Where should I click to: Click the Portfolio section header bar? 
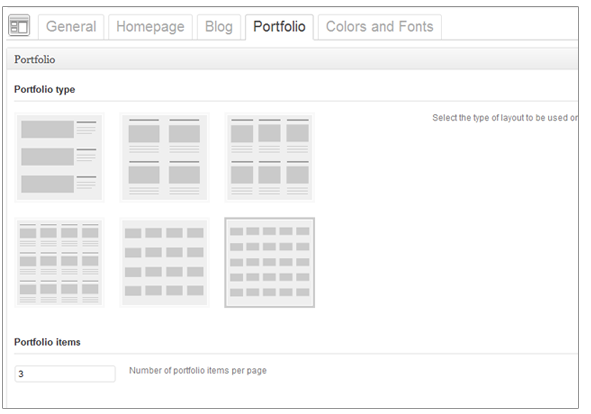click(x=292, y=59)
